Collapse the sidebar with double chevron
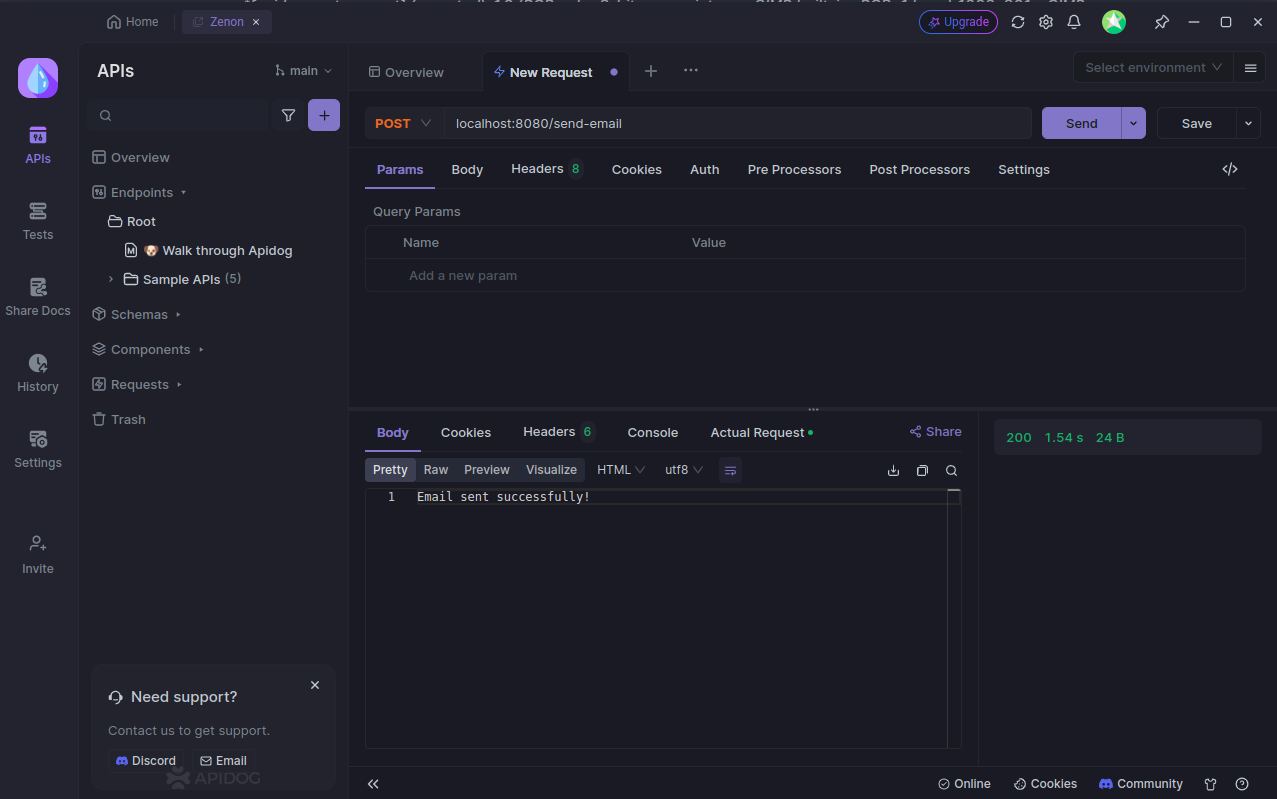This screenshot has height=799, width=1277. coord(373,784)
